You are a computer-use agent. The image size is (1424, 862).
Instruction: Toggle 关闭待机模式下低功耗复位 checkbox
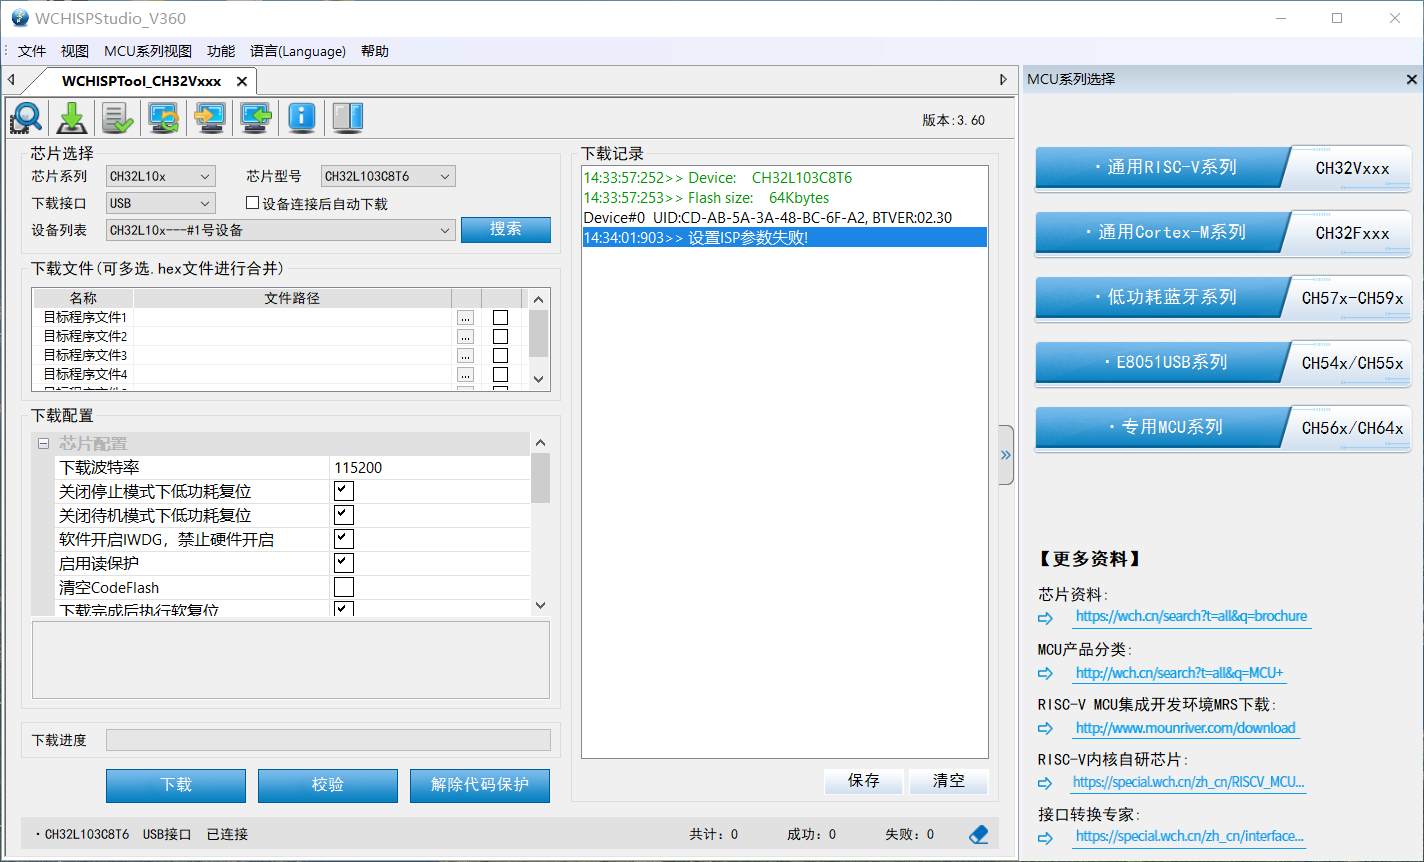click(x=343, y=515)
